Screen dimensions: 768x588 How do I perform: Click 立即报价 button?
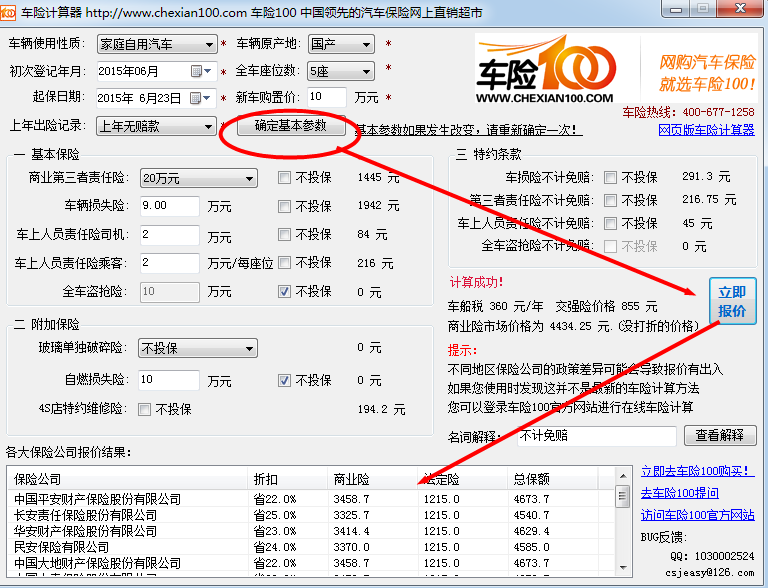point(732,301)
